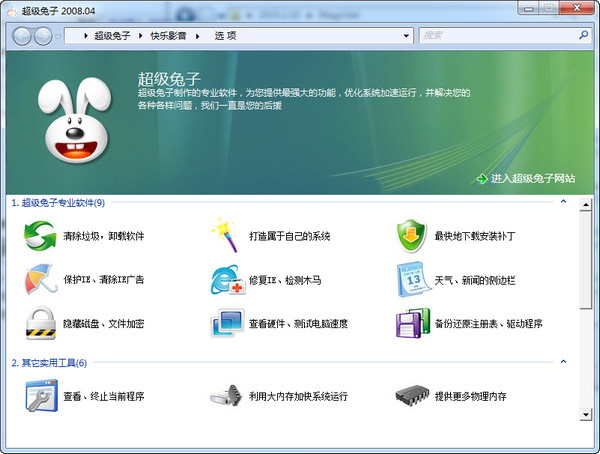600x454 pixels.
Task: Click the padlock disk hiding icon
Action: pyautogui.click(x=41, y=323)
